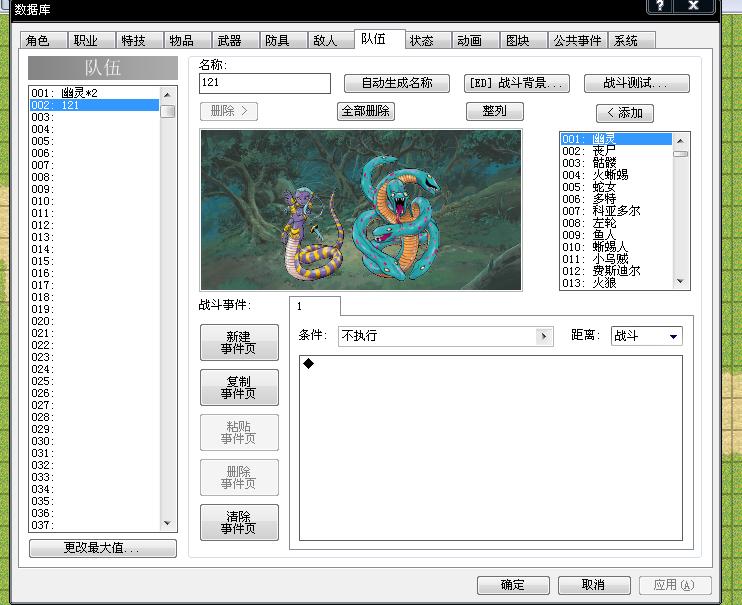The image size is (742, 605).
Task: Close the 数据库 dialog with X
Action: [x=694, y=6]
